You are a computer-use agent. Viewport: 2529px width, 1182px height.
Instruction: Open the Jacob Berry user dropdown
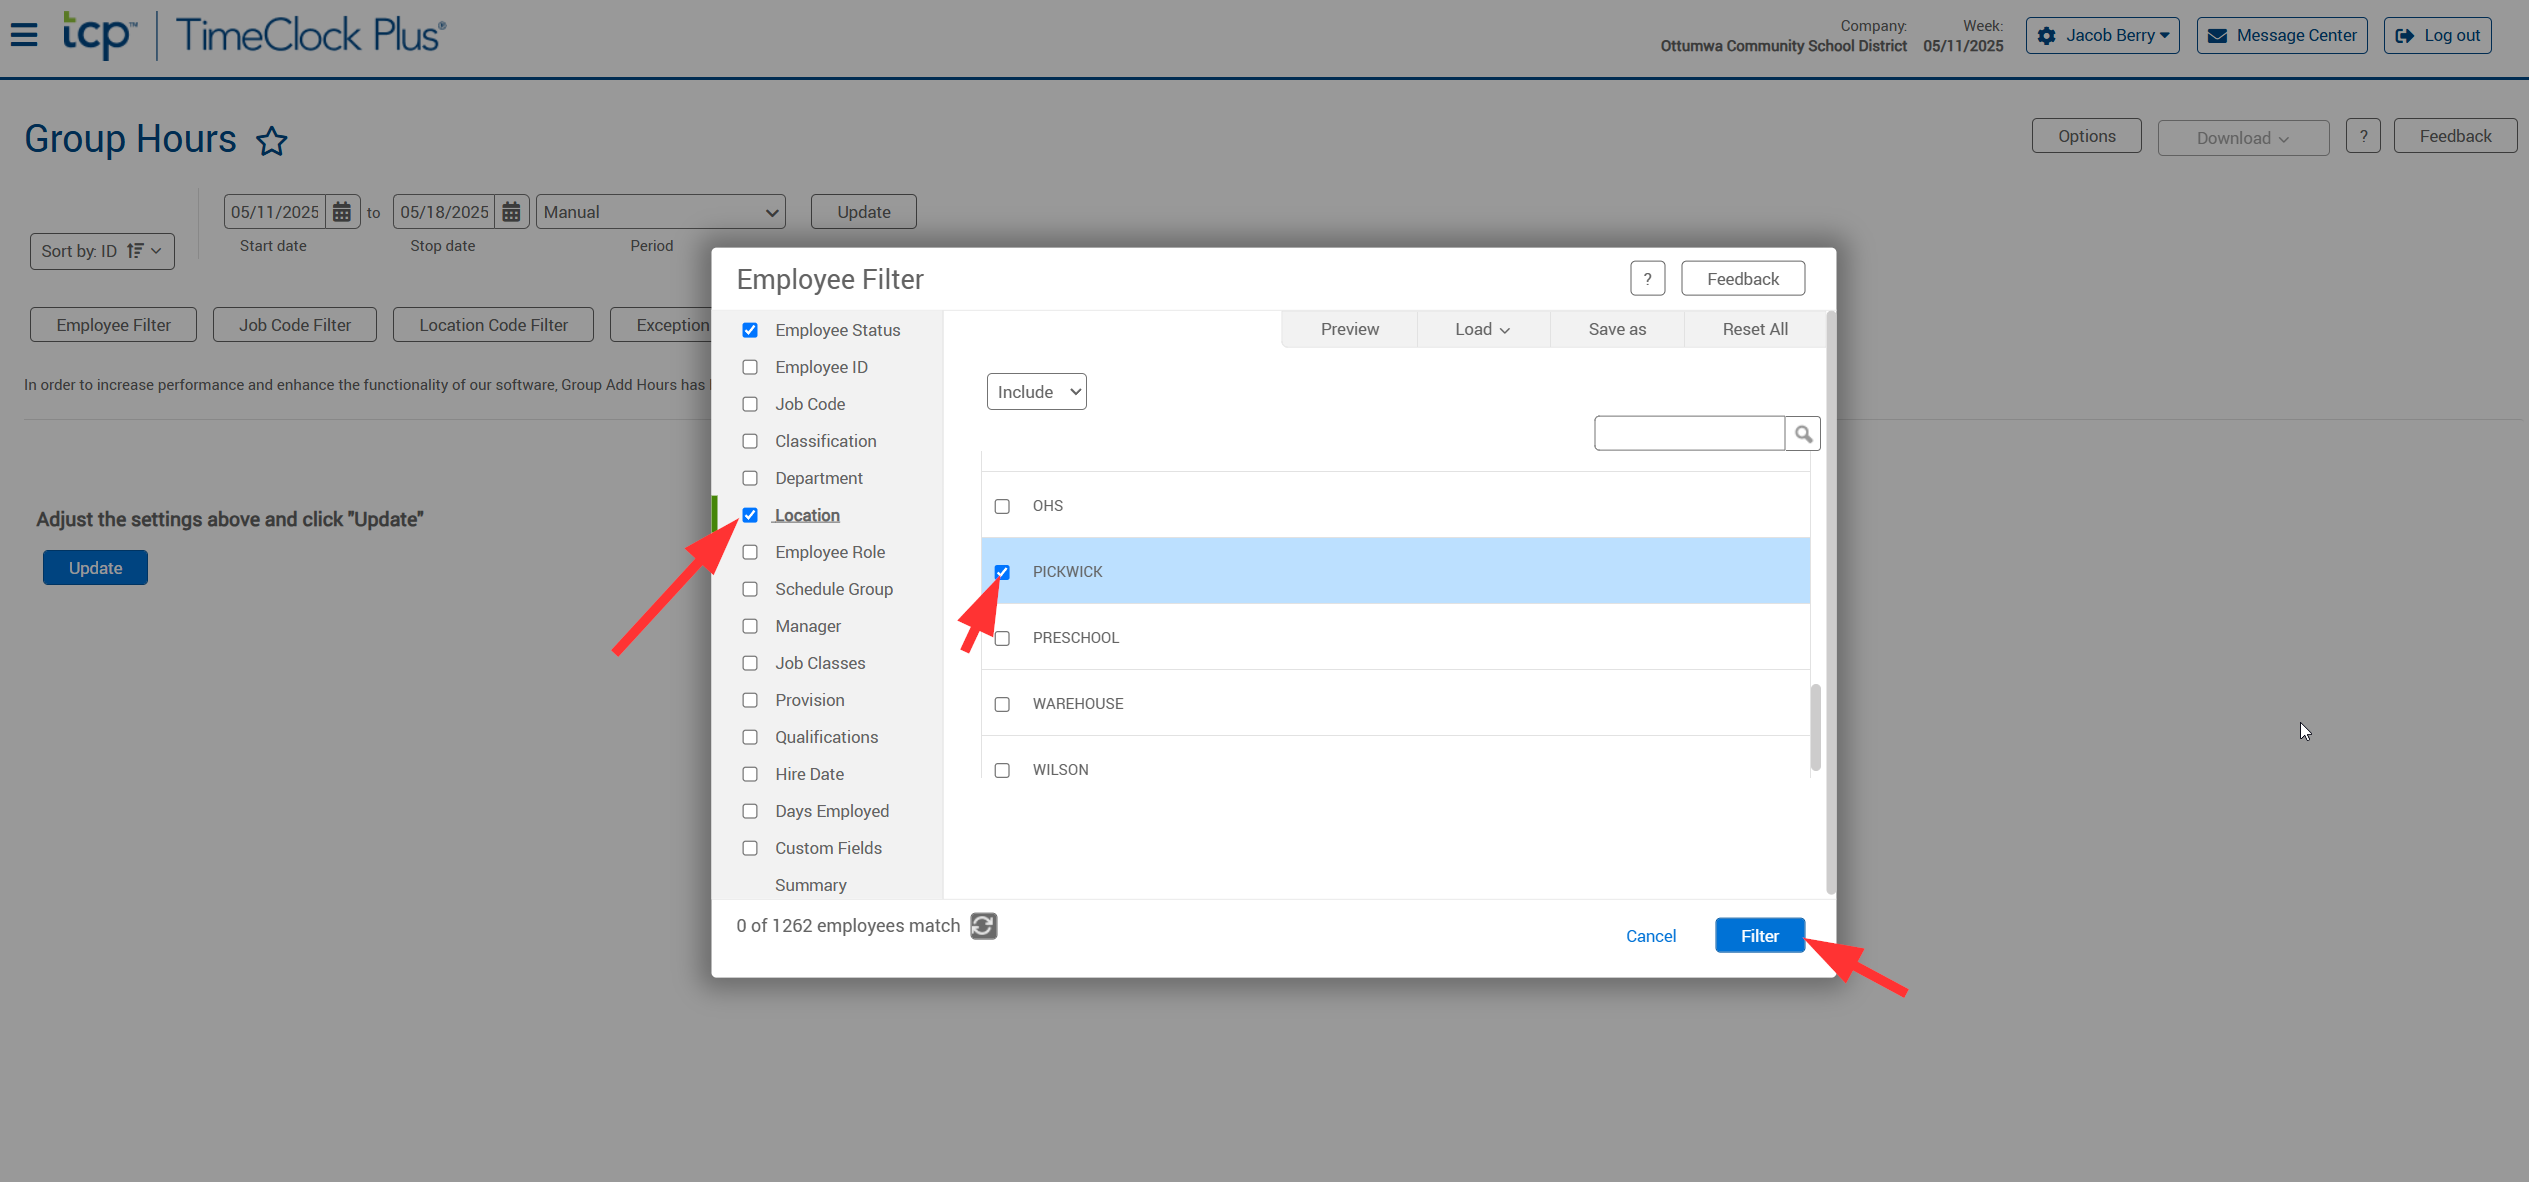coord(2102,35)
